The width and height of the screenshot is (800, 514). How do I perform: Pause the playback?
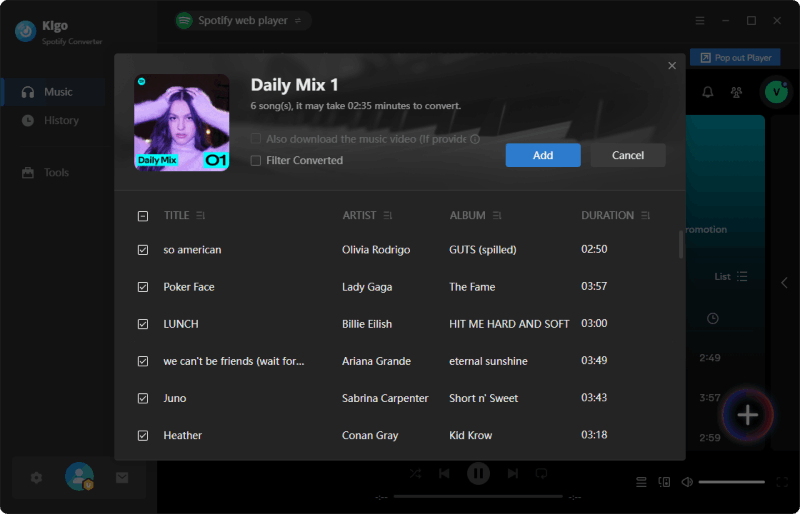(x=479, y=474)
